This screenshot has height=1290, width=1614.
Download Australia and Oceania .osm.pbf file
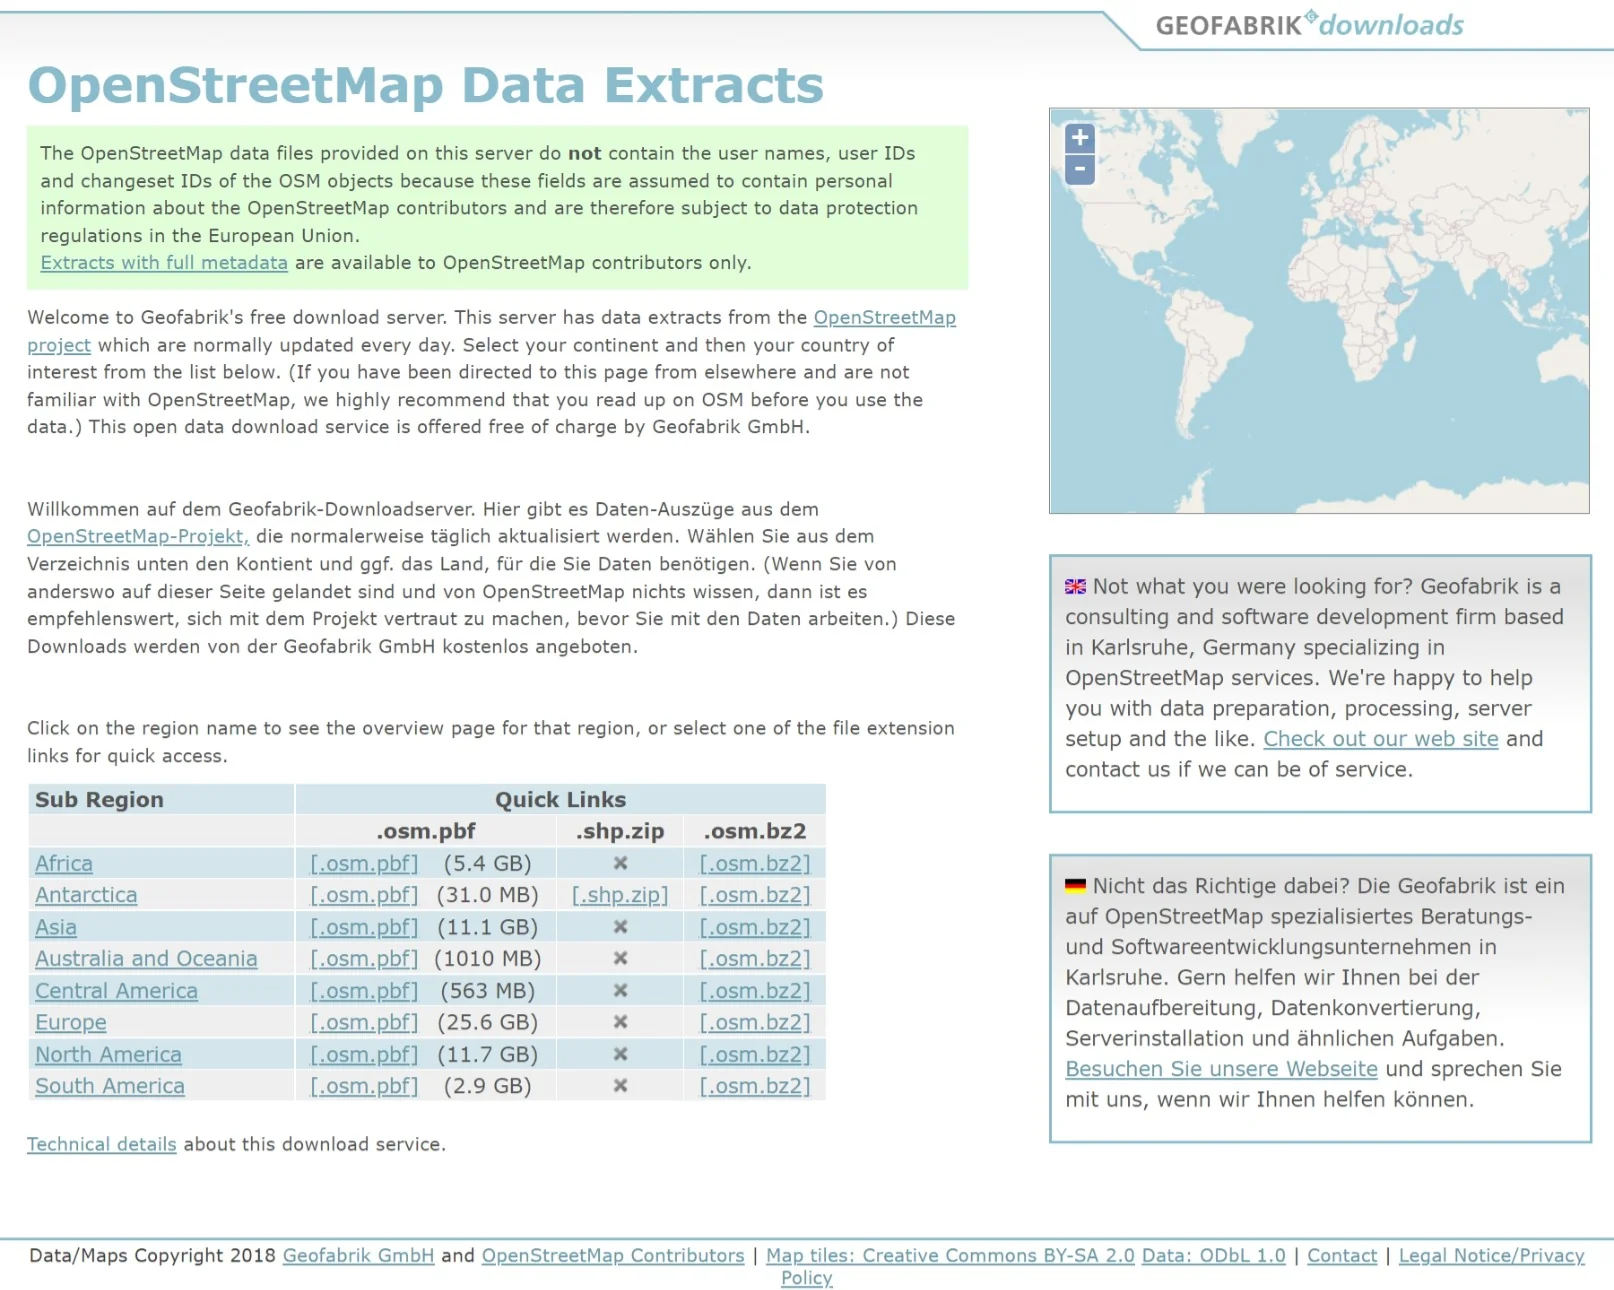(364, 959)
